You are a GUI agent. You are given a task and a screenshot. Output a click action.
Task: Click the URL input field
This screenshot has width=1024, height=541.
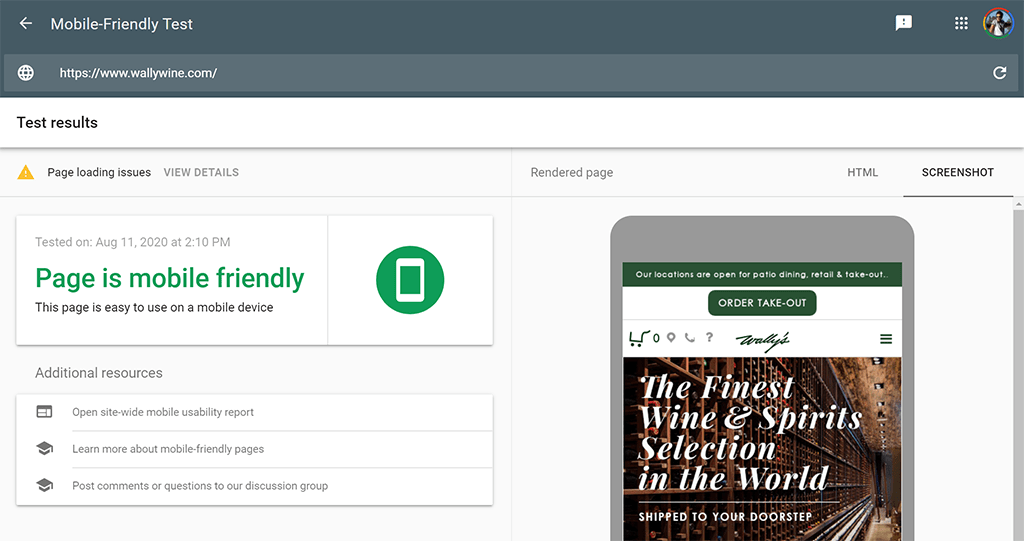500,73
